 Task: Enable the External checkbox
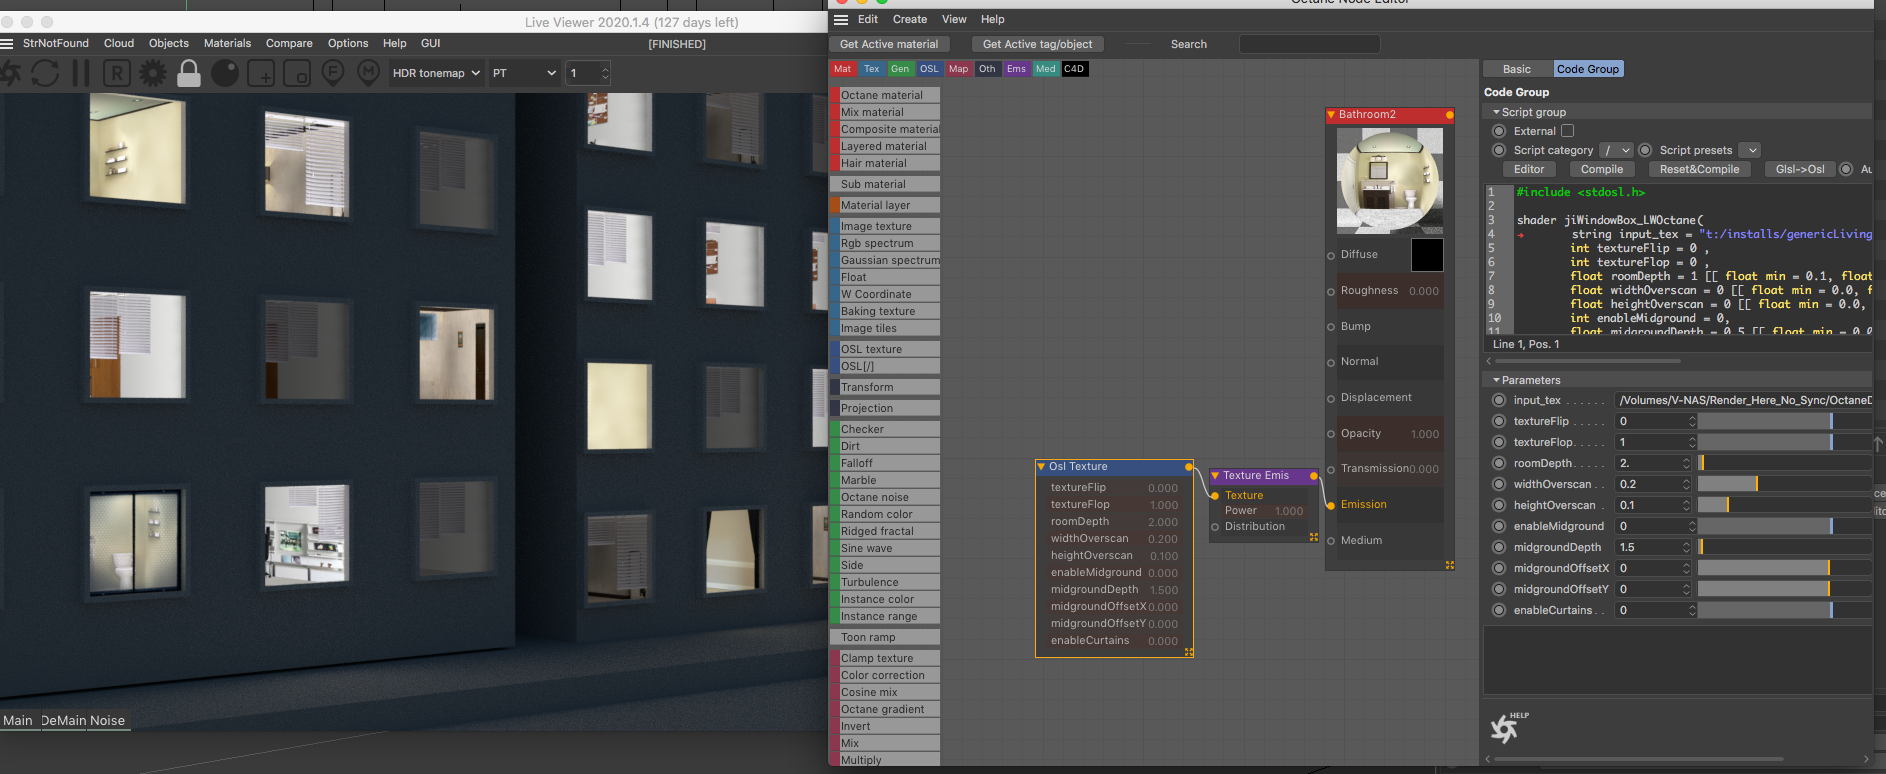(x=1567, y=131)
